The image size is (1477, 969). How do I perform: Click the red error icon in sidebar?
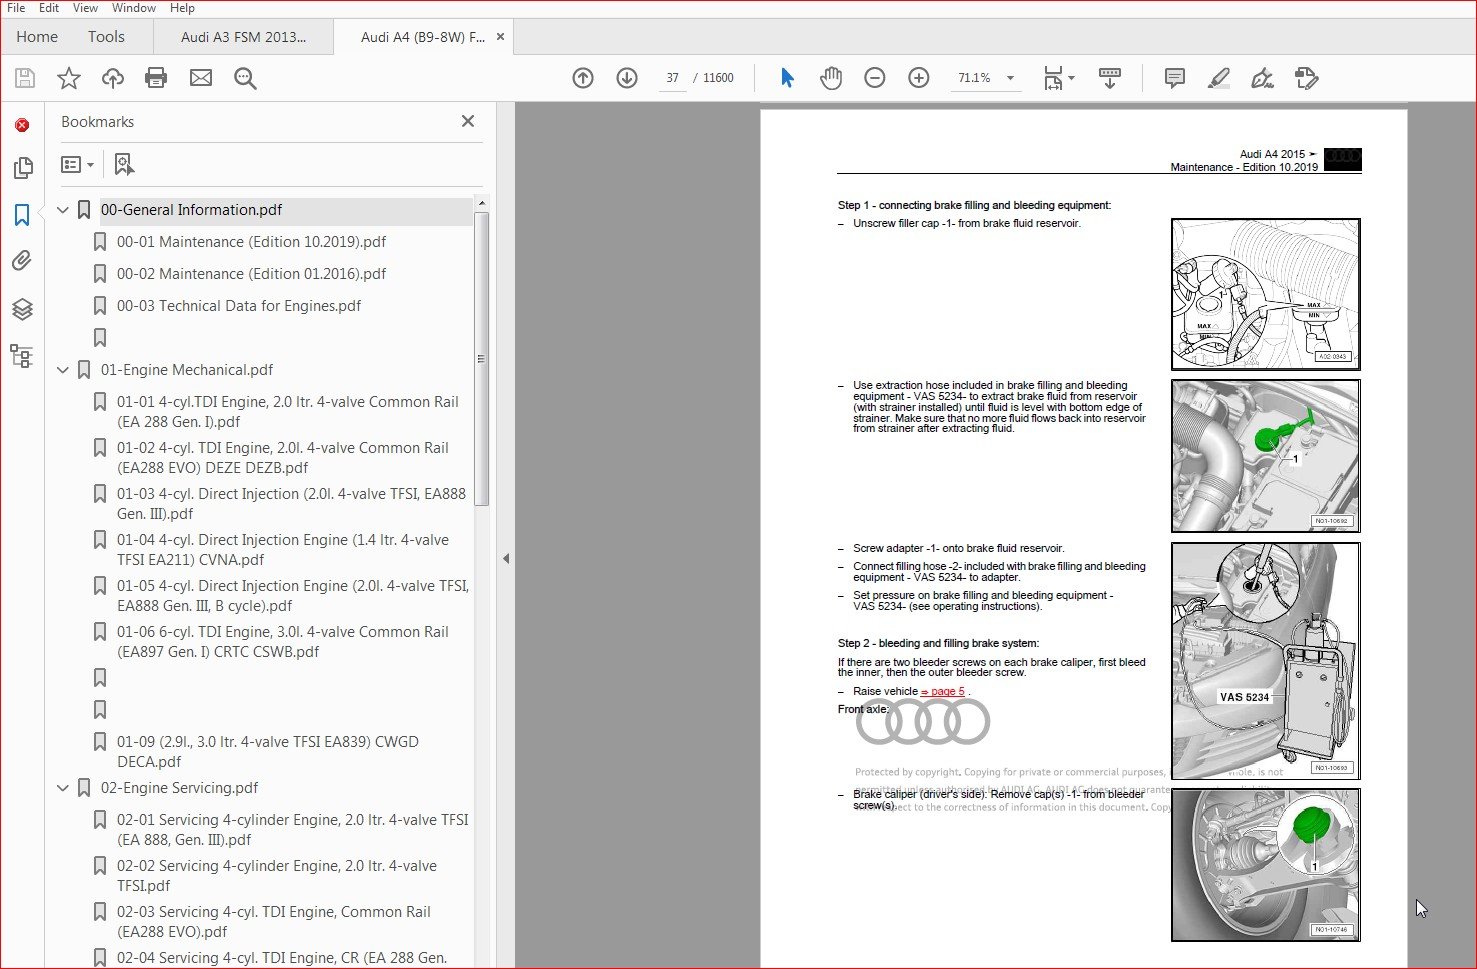tap(22, 125)
